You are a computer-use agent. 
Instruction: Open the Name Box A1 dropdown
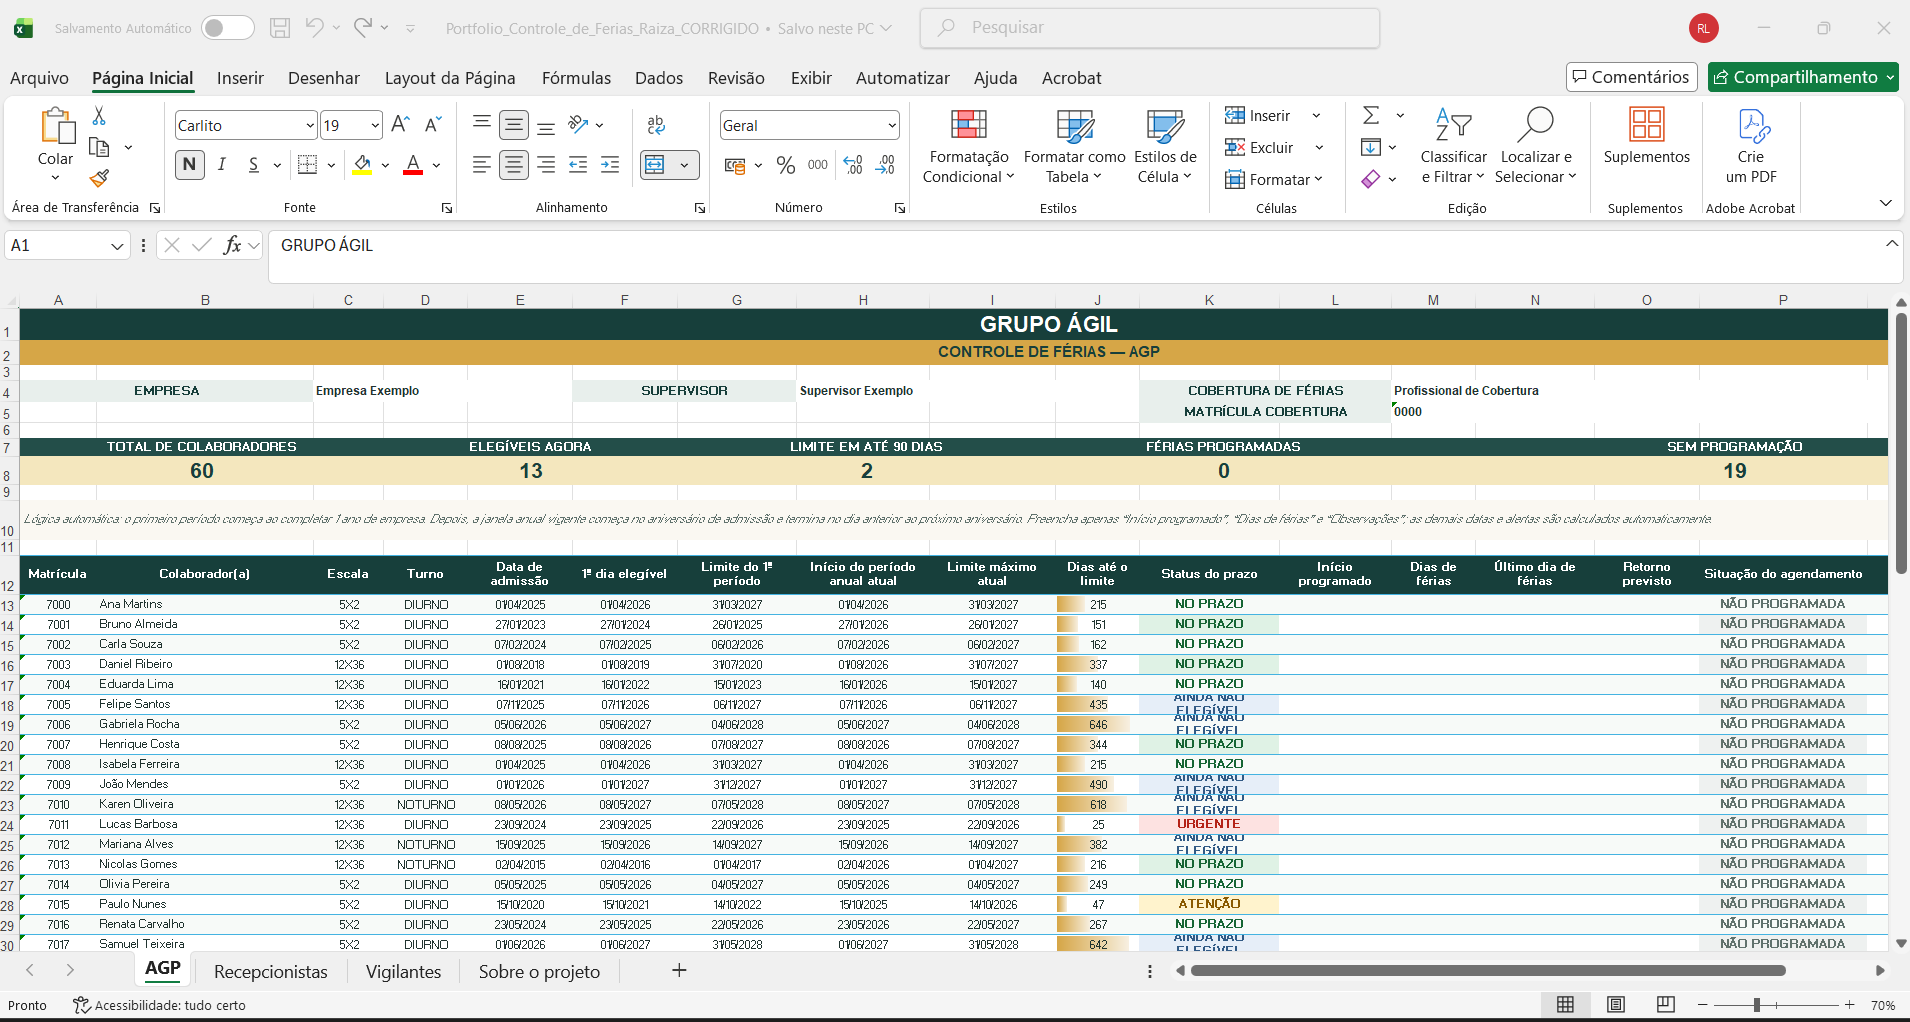[117, 246]
